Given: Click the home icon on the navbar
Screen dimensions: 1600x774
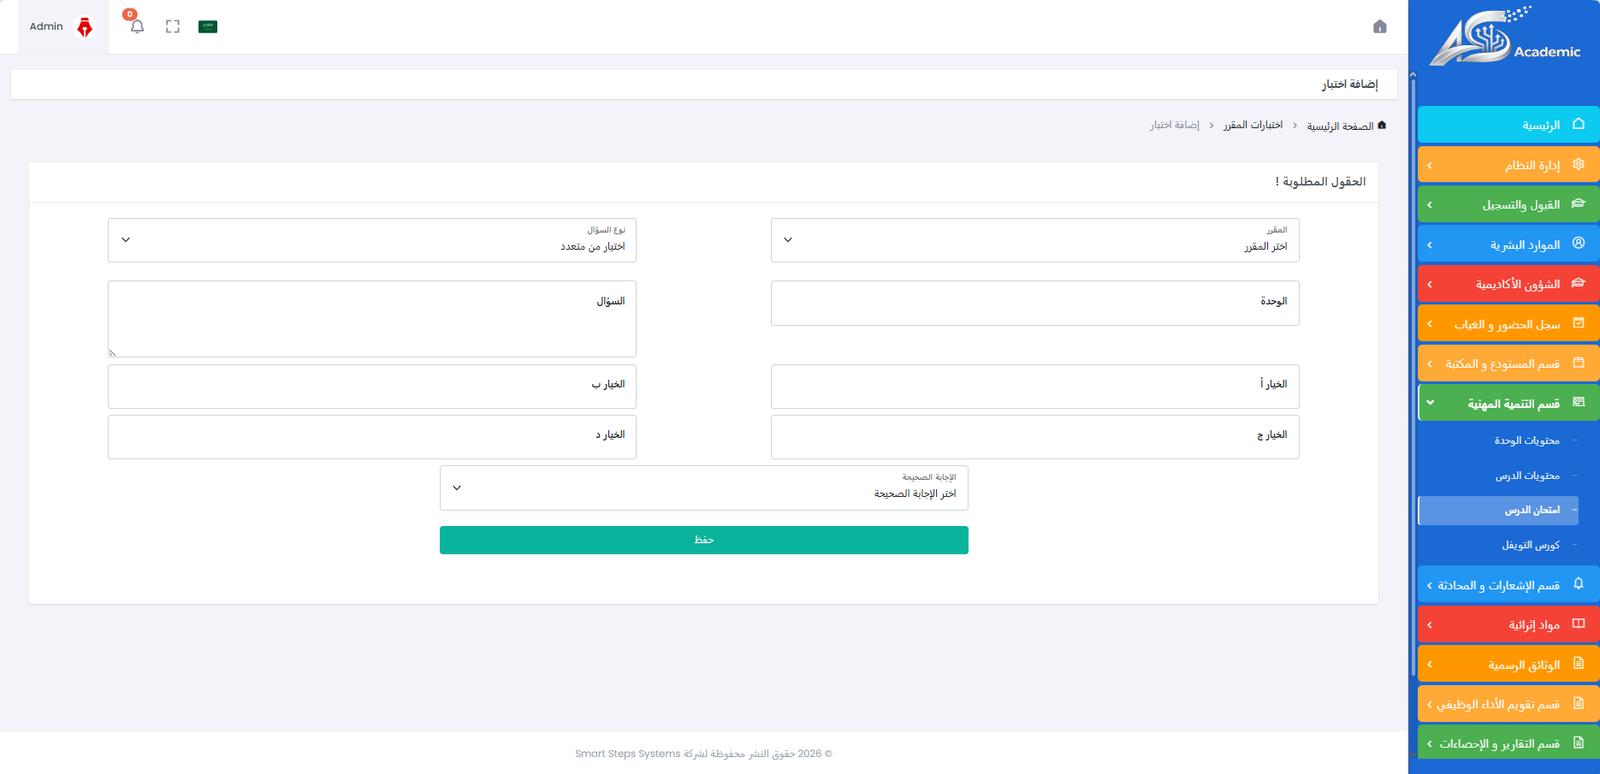Looking at the screenshot, I should click(1381, 29).
